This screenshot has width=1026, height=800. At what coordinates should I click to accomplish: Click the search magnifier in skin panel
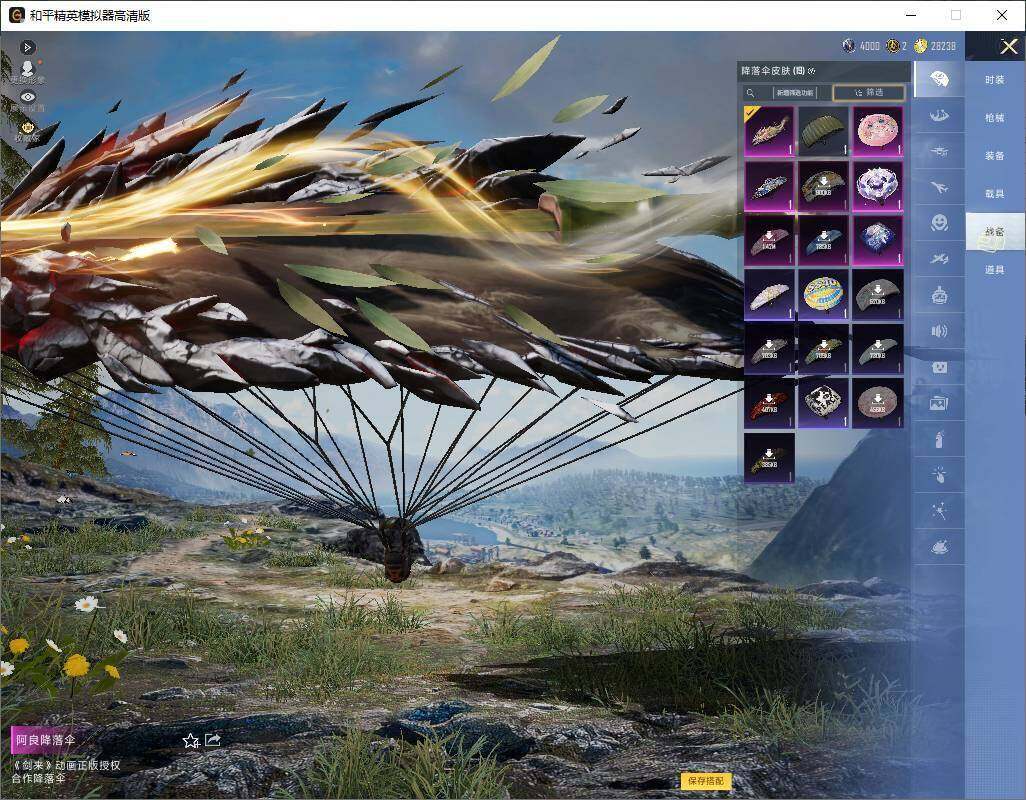[751, 93]
